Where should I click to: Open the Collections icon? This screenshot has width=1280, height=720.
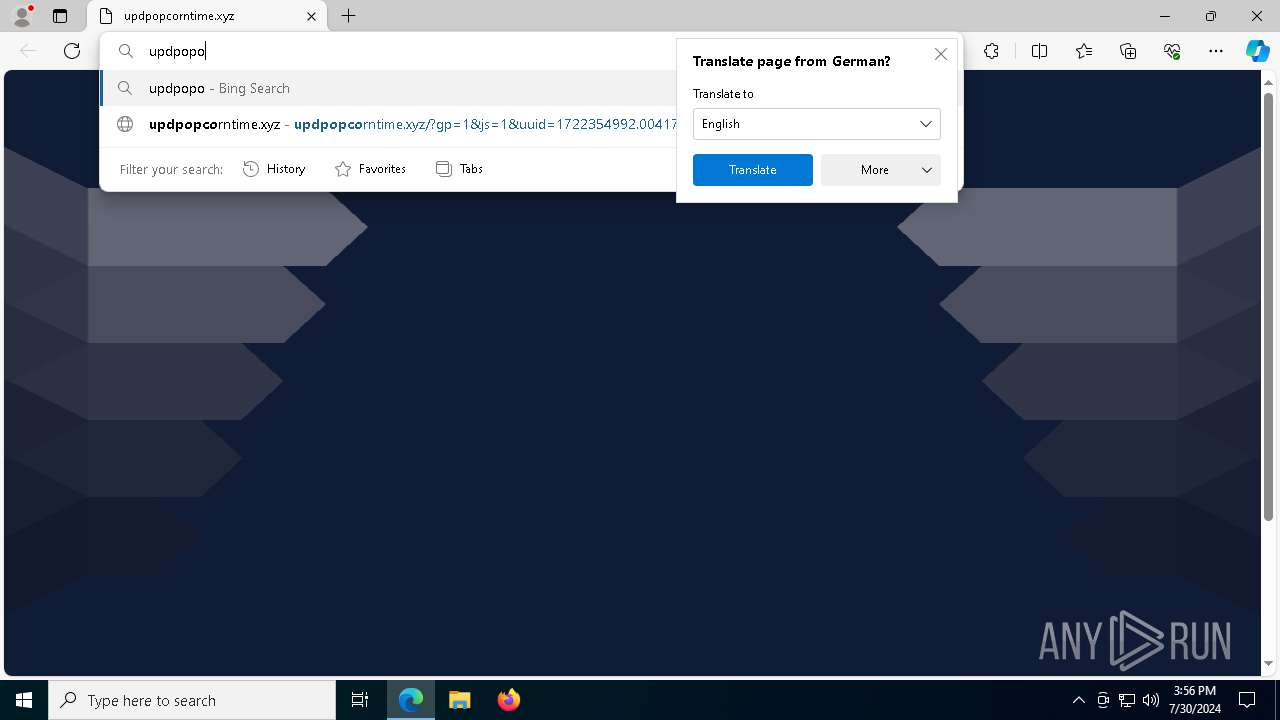pyautogui.click(x=1128, y=51)
